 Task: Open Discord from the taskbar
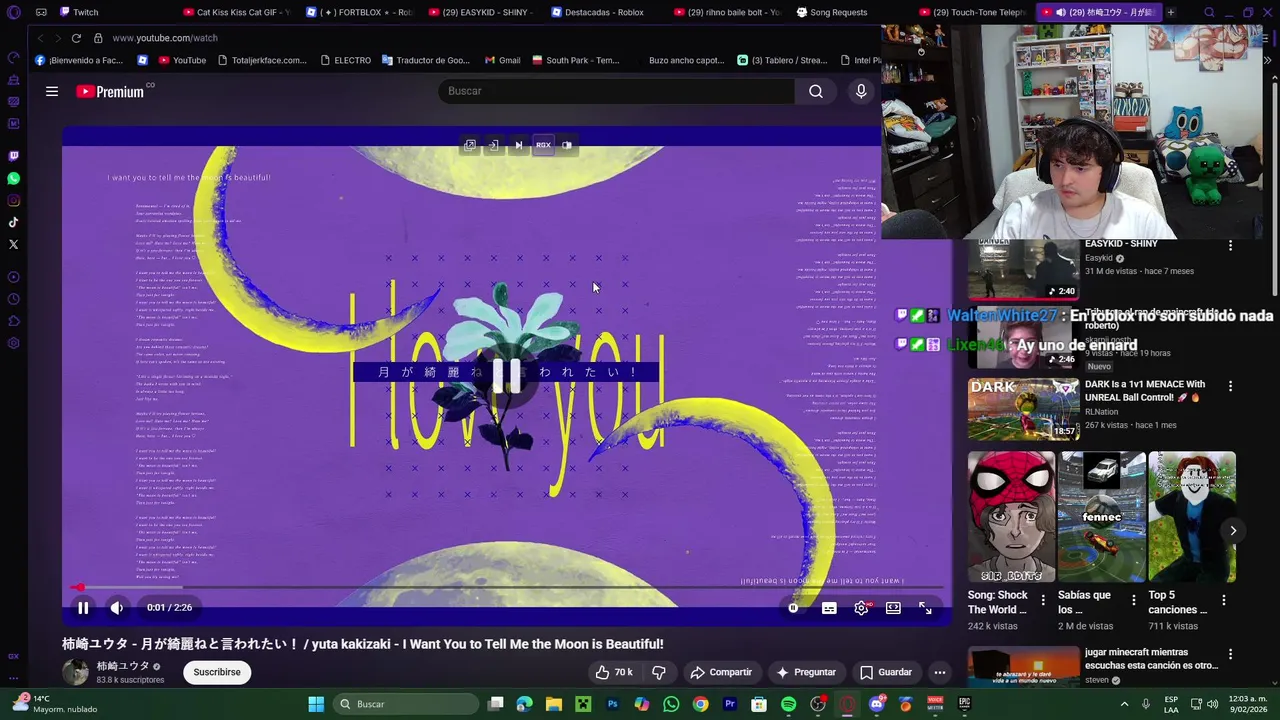pyautogui.click(x=877, y=704)
